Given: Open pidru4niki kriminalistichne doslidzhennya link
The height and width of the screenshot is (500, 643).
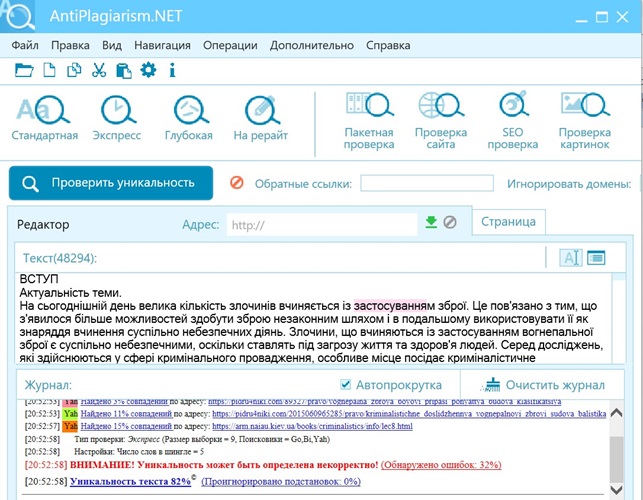Looking at the screenshot, I should click(x=409, y=413).
